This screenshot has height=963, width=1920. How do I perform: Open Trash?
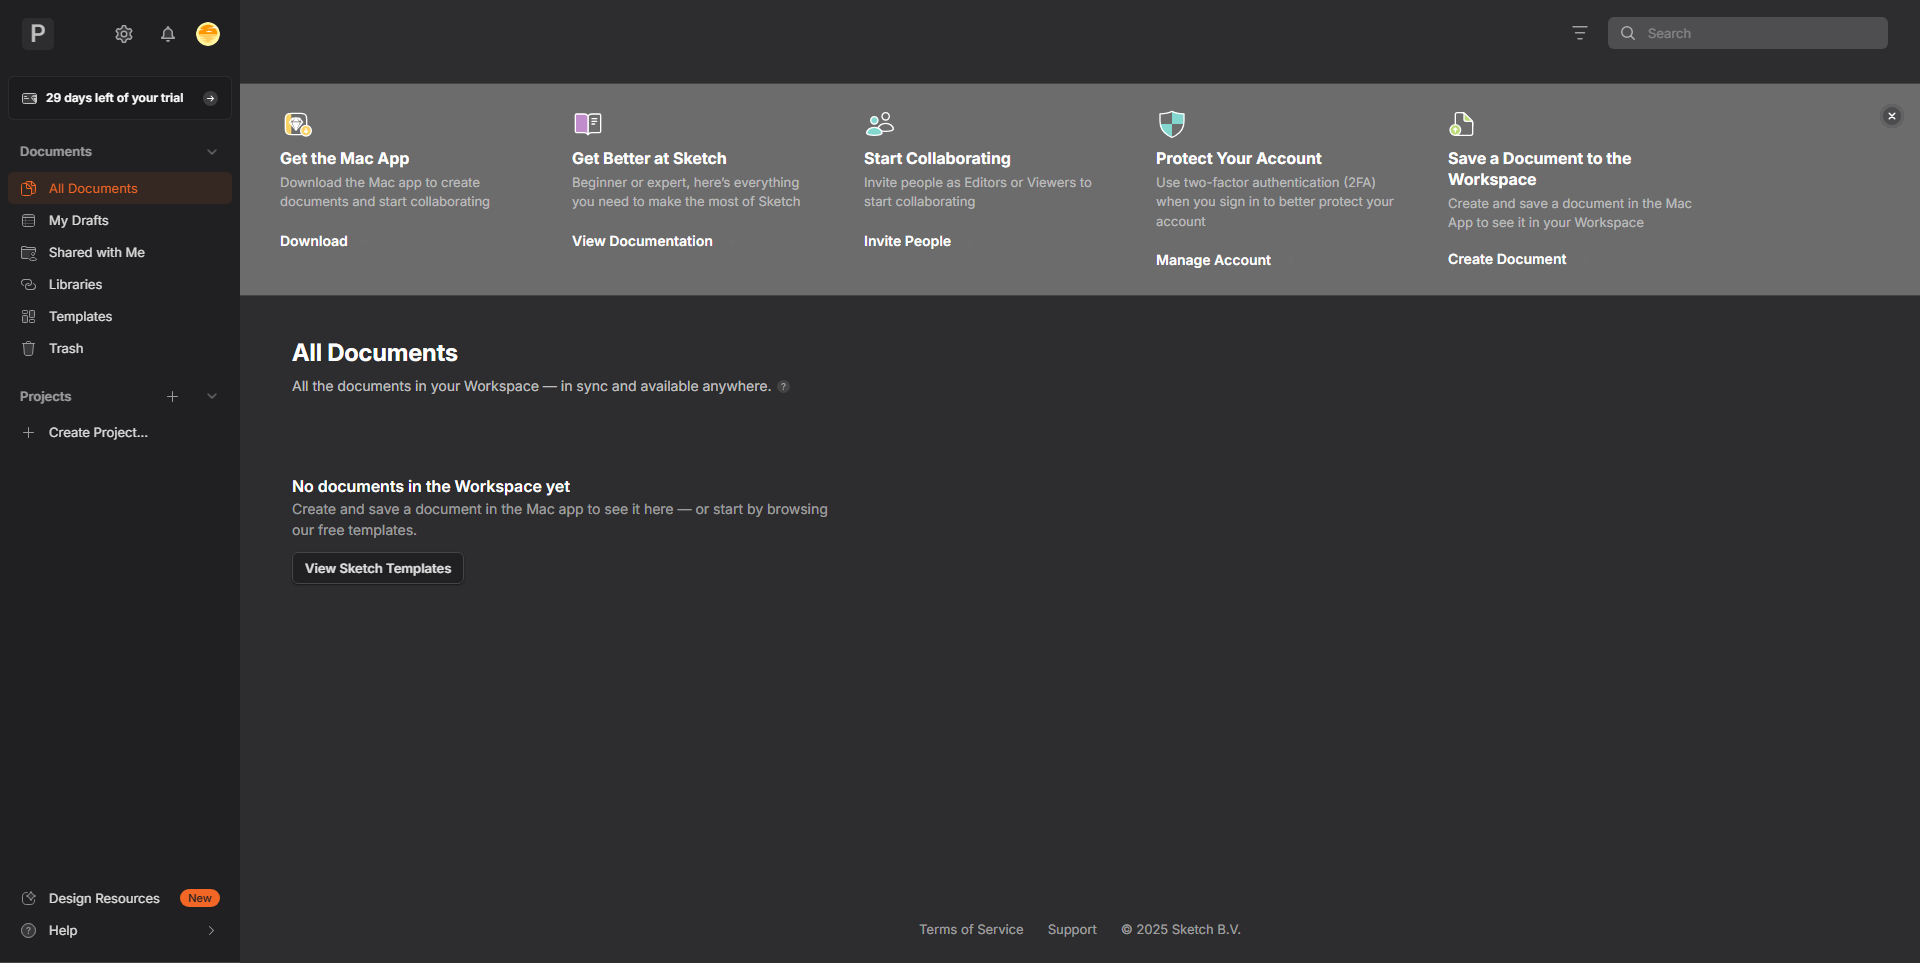(x=120, y=348)
